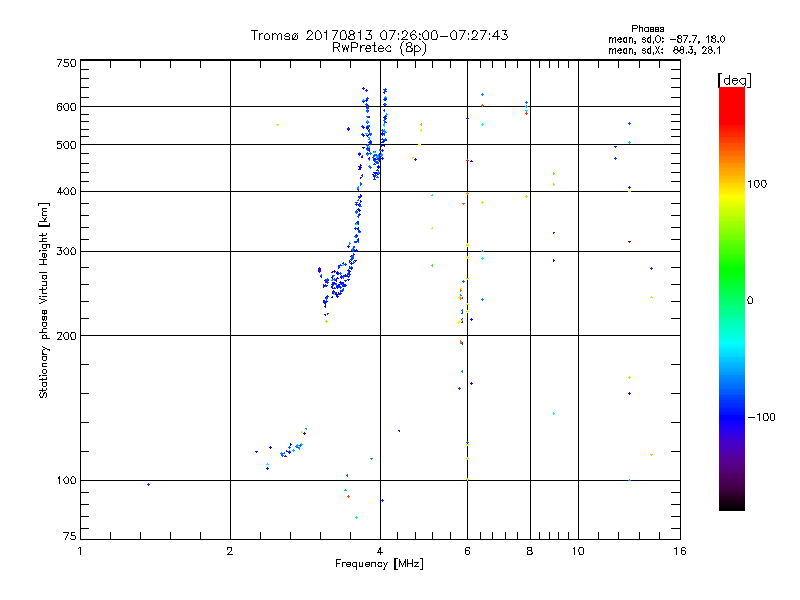Click the 100 tick label on the colorbar
This screenshot has width=800, height=600.
(x=757, y=184)
